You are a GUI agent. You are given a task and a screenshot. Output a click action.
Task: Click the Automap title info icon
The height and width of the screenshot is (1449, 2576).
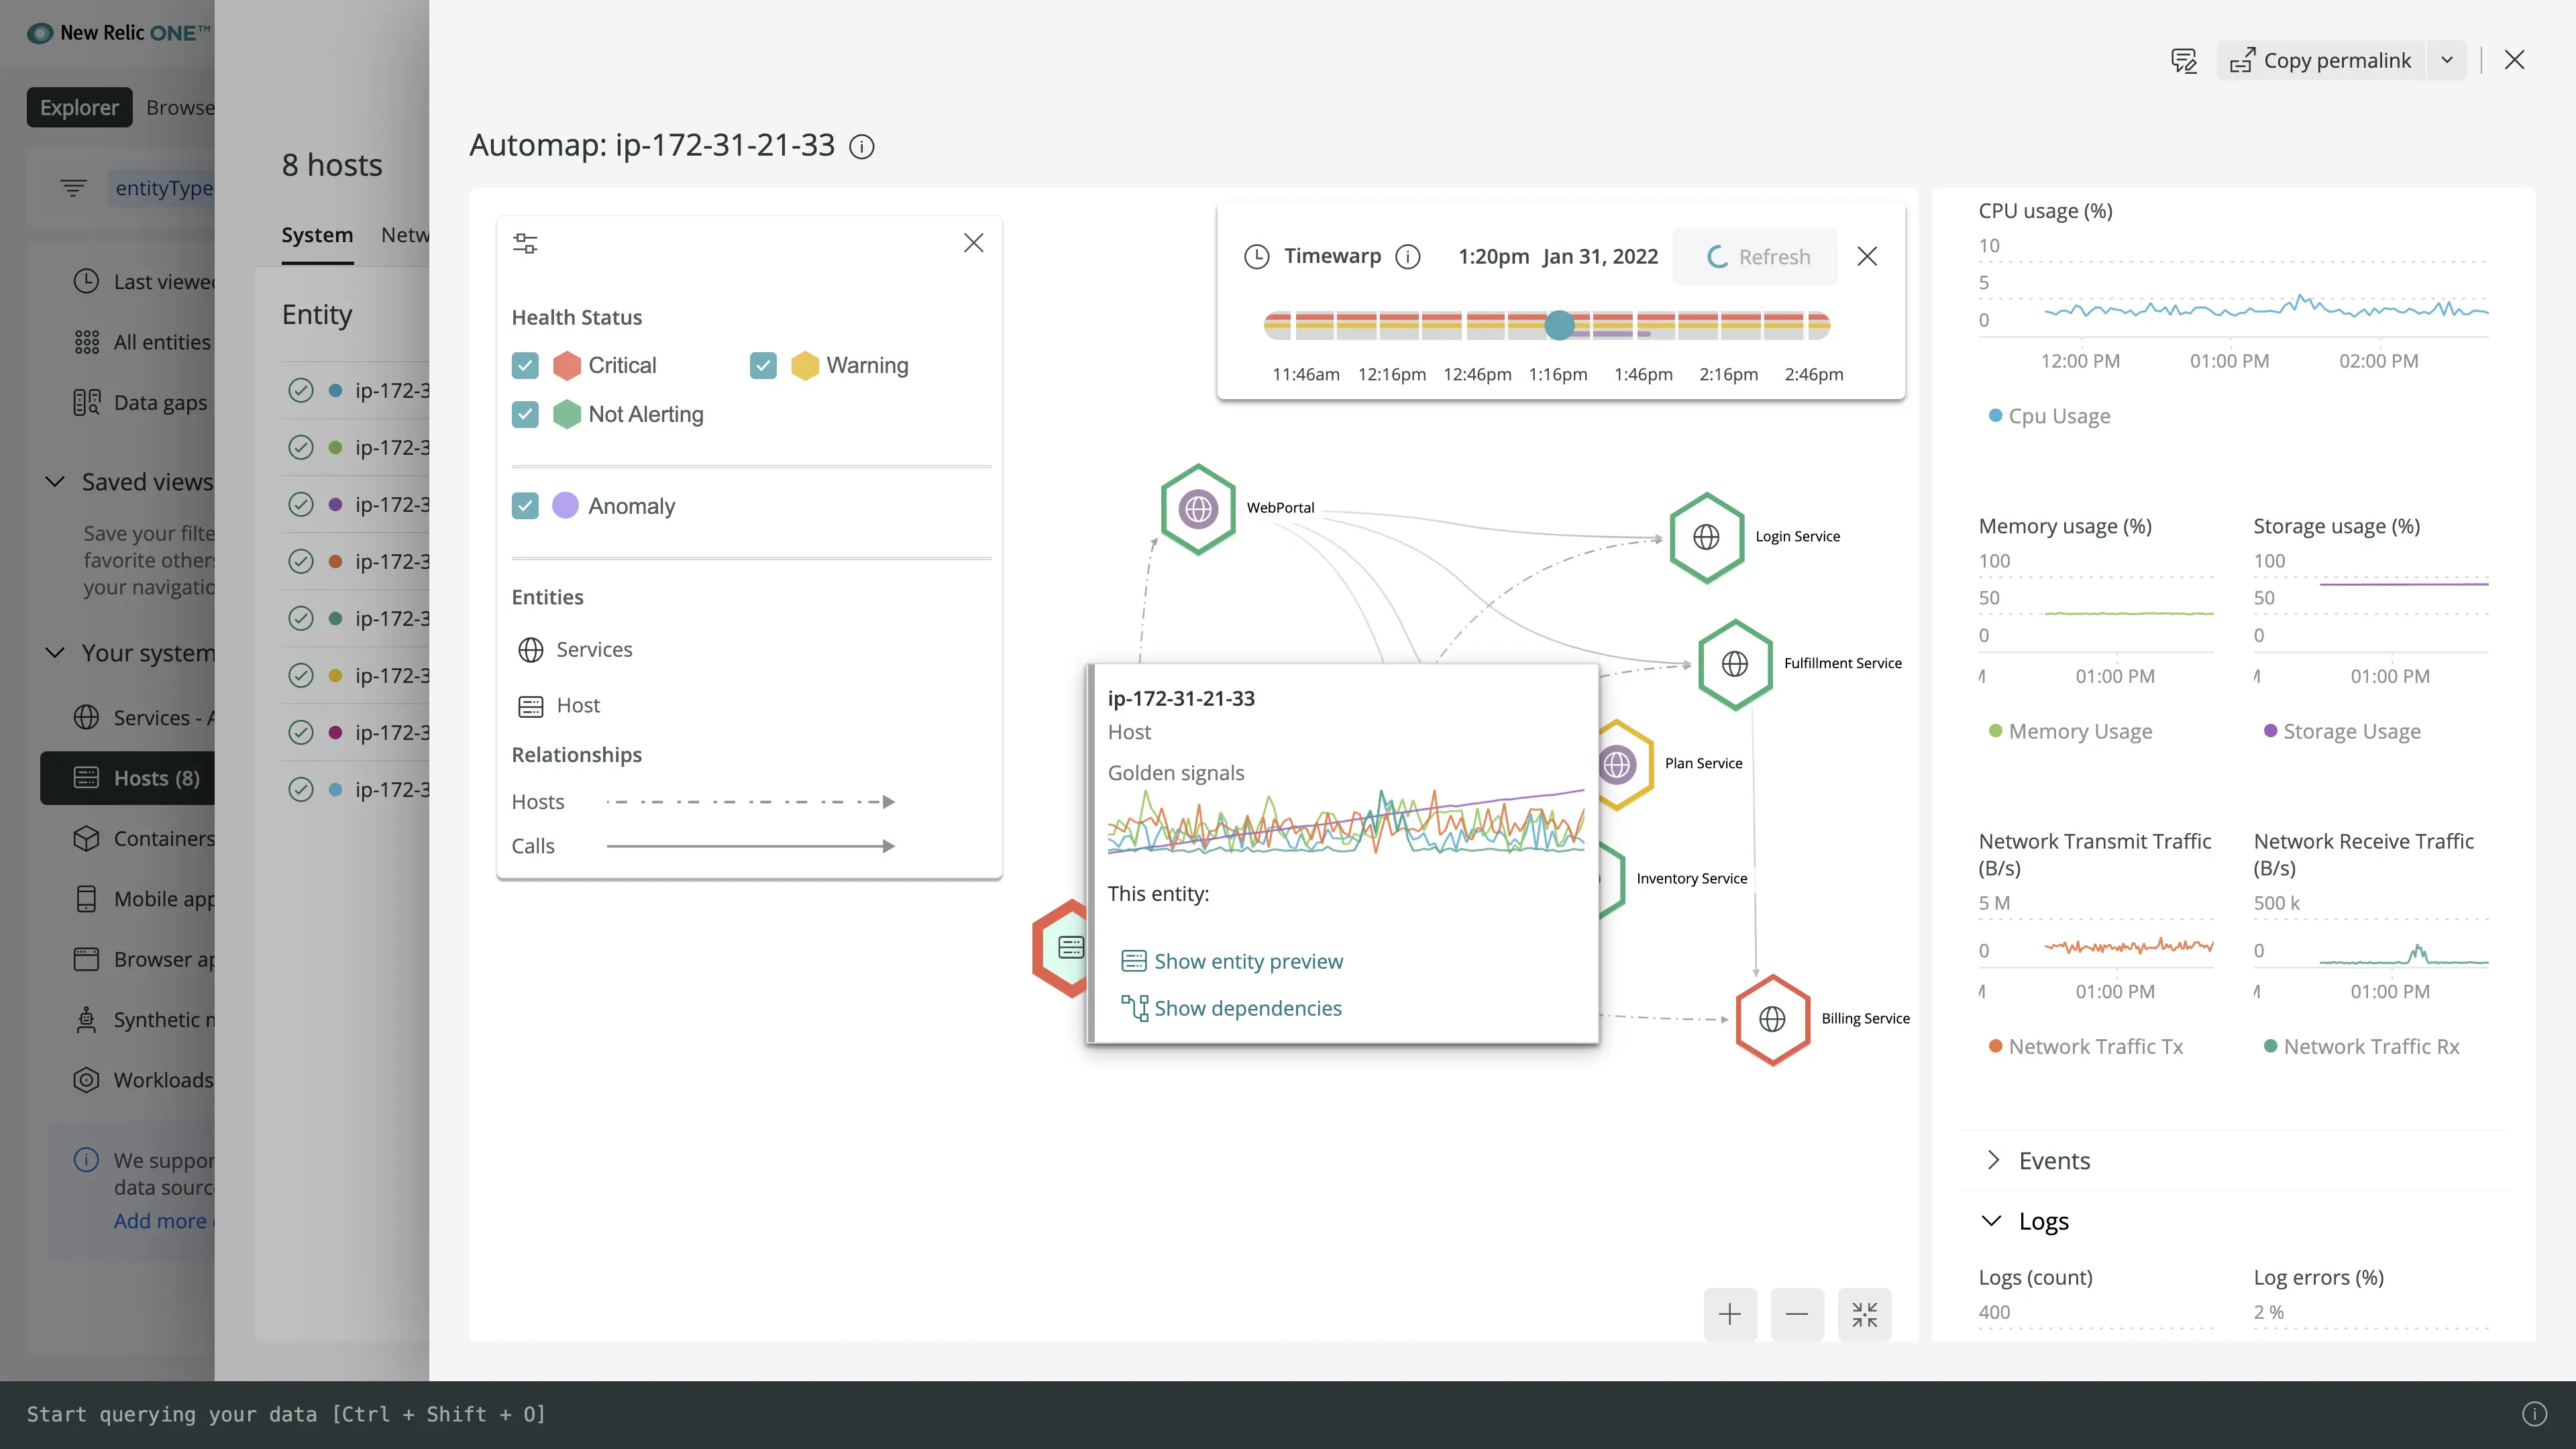[x=861, y=147]
